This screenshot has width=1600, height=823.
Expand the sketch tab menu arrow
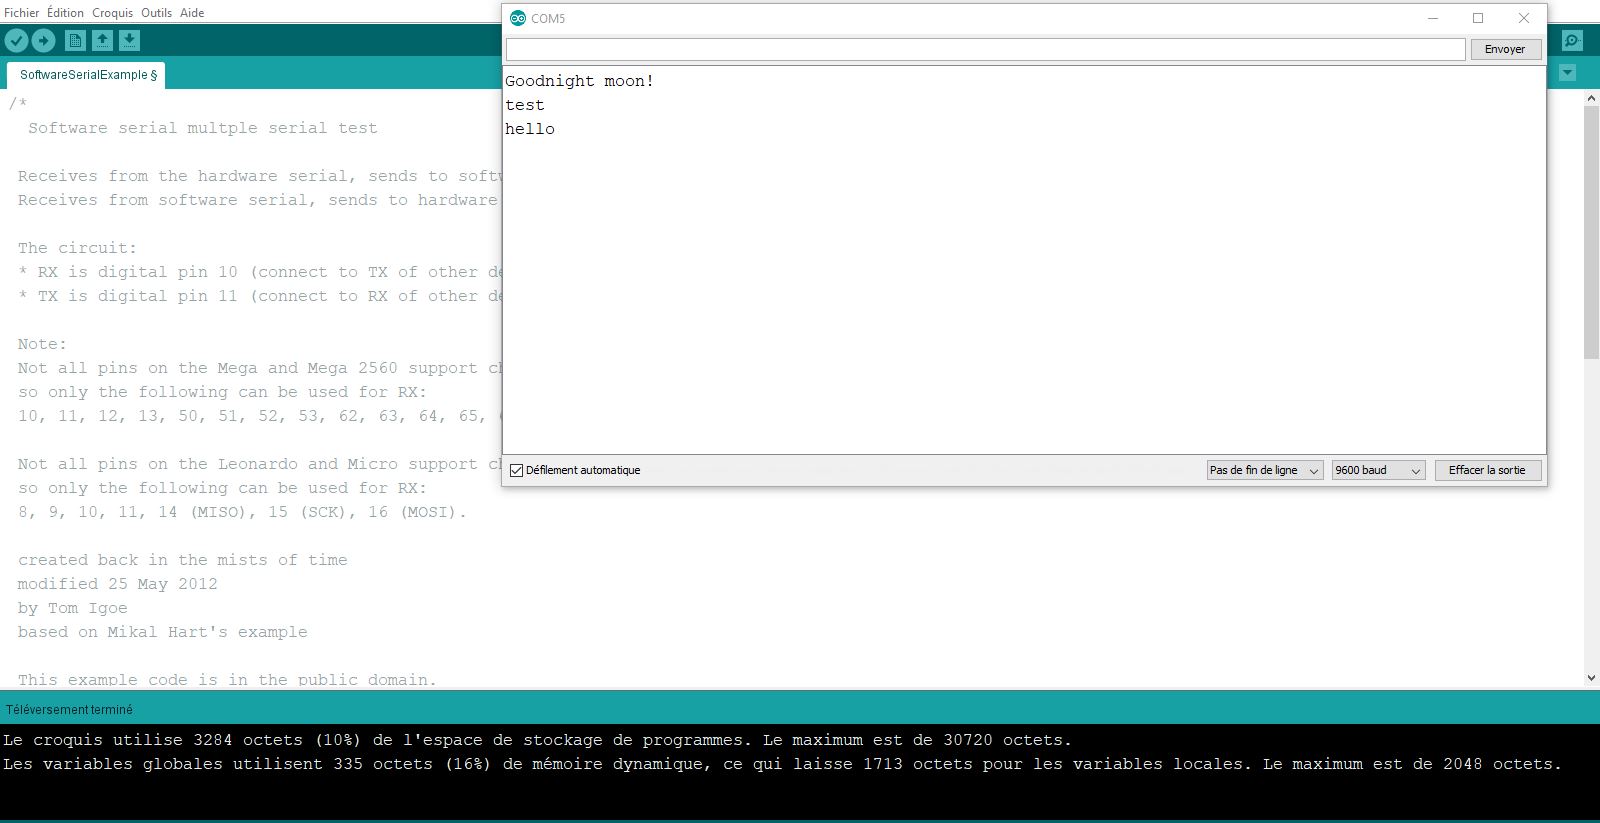pos(1567,73)
